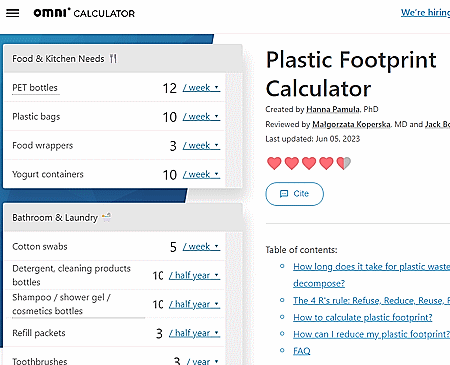Jump to The 4 R's rule section
Viewport: 450px width, 365px height.
[371, 301]
